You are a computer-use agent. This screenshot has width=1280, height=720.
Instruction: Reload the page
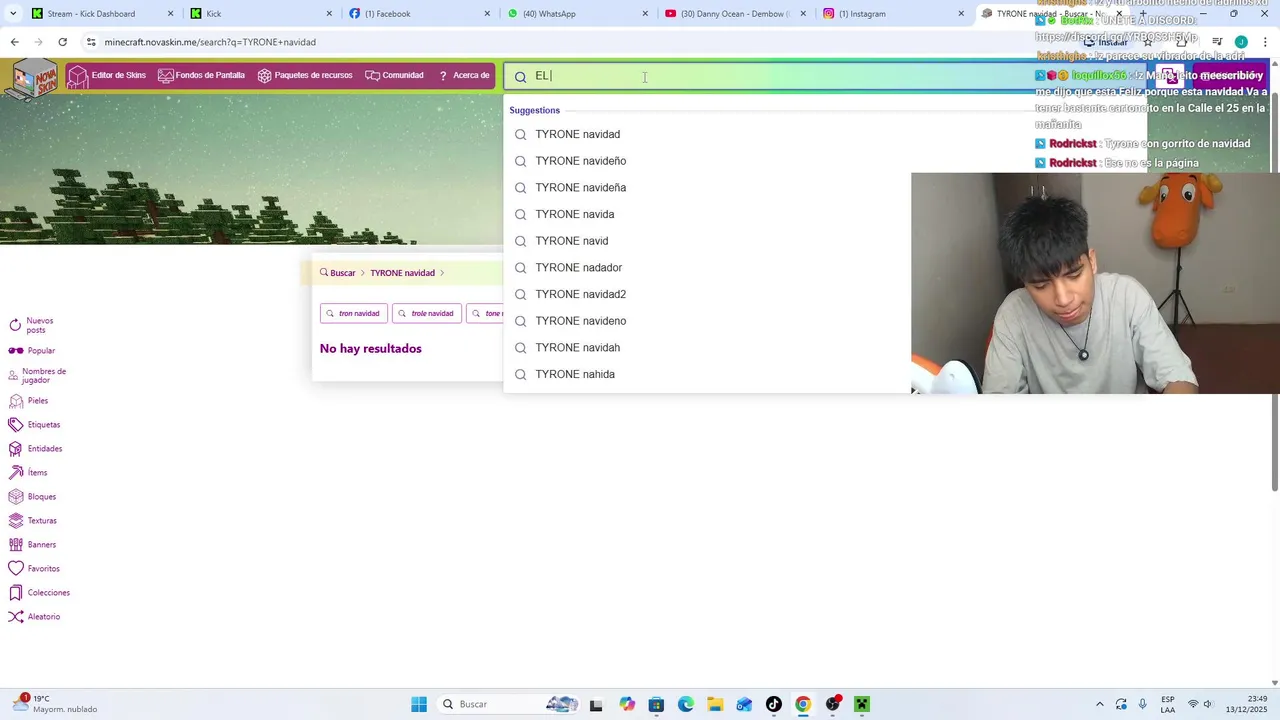click(x=62, y=42)
